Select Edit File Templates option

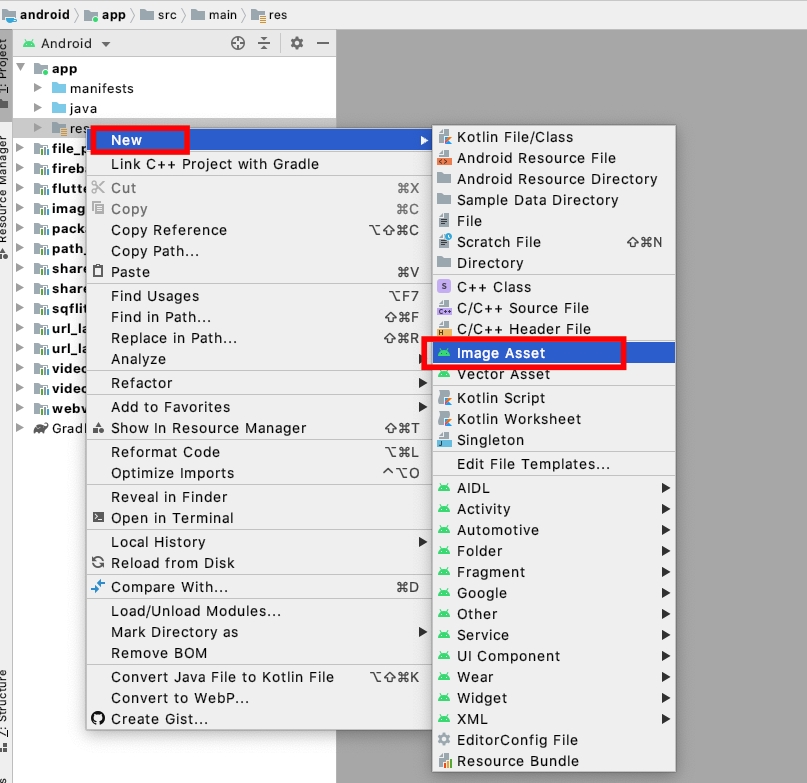[533, 464]
